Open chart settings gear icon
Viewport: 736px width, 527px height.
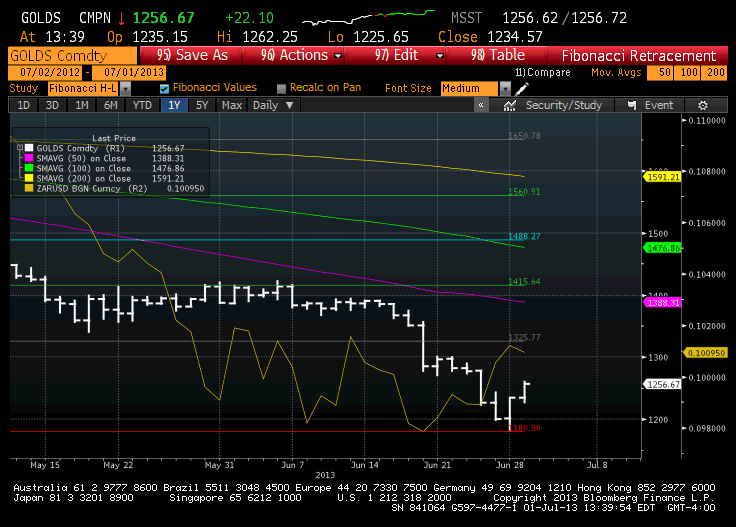pyautogui.click(x=703, y=106)
